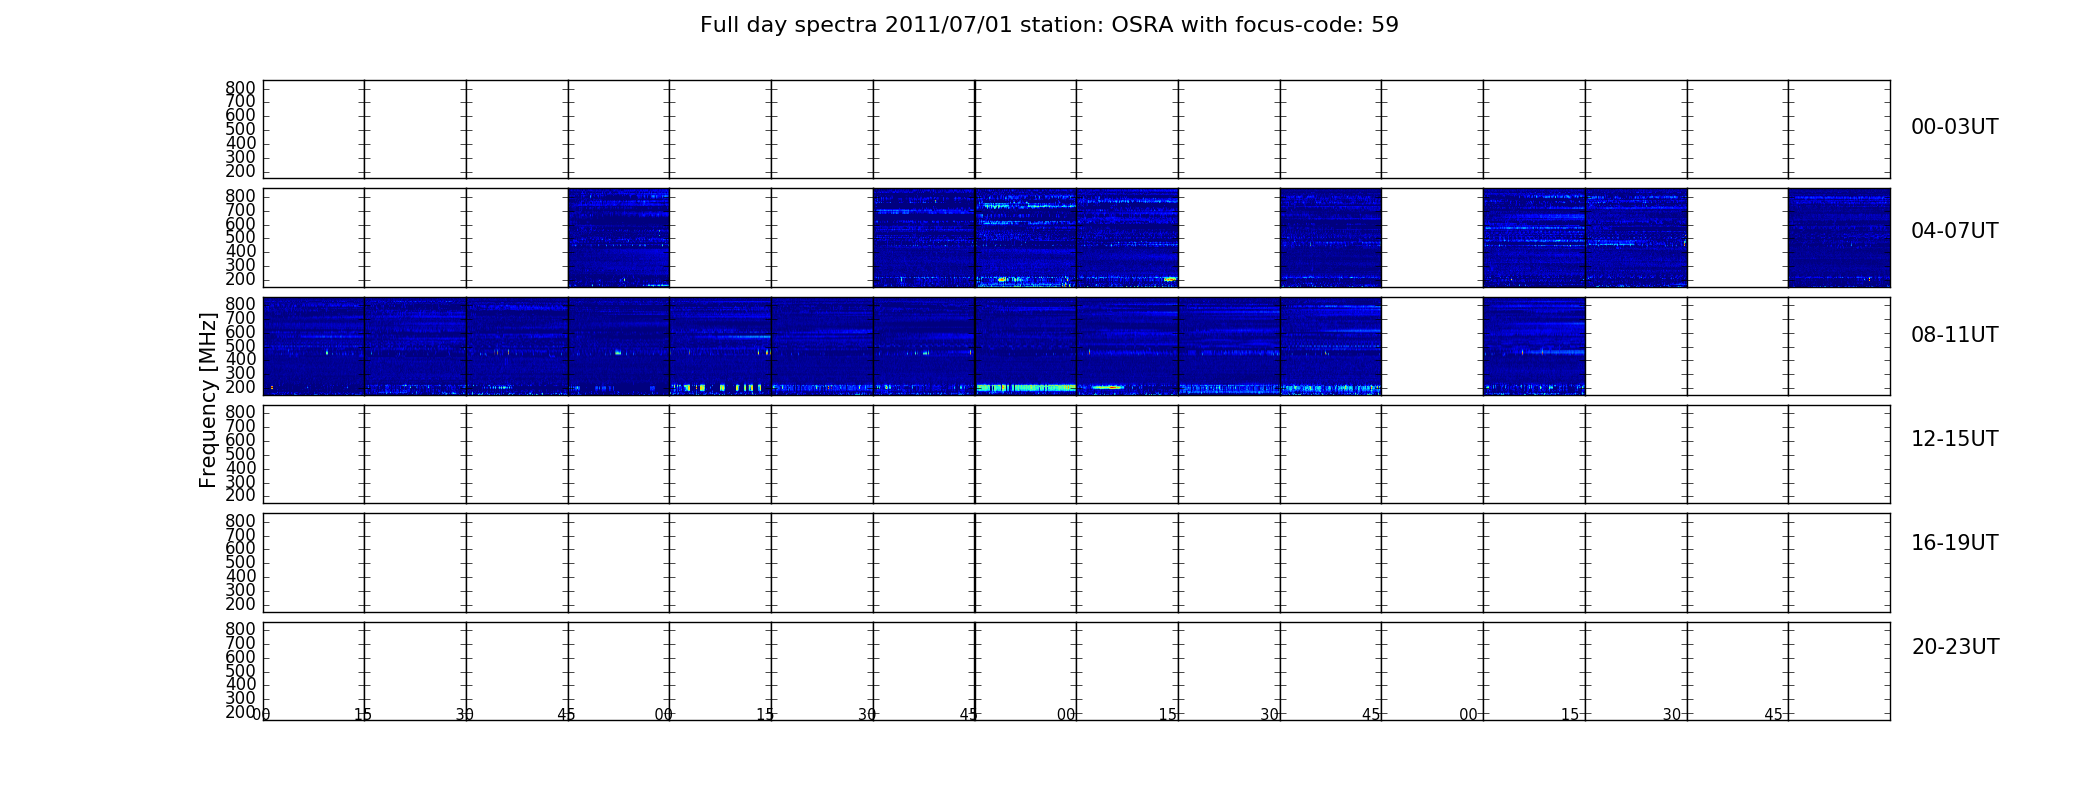Select the '08-11UT' row label

pyautogui.click(x=1955, y=335)
